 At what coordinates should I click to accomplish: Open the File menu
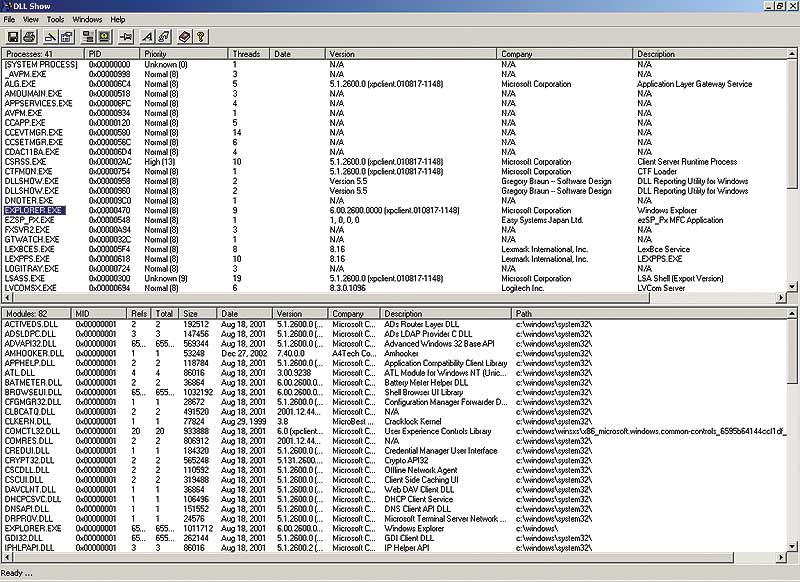(x=9, y=19)
